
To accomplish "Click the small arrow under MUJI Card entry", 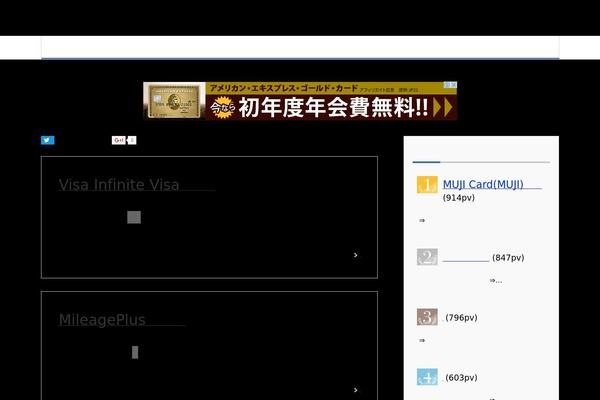I will pyautogui.click(x=422, y=220).
